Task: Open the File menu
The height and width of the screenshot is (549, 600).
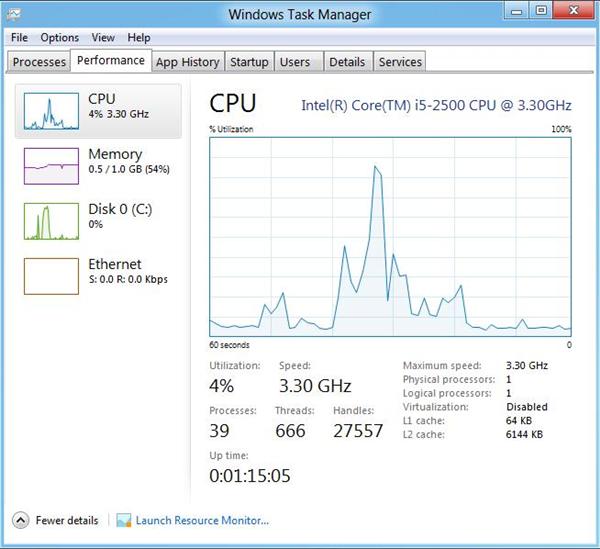Action: (x=19, y=37)
